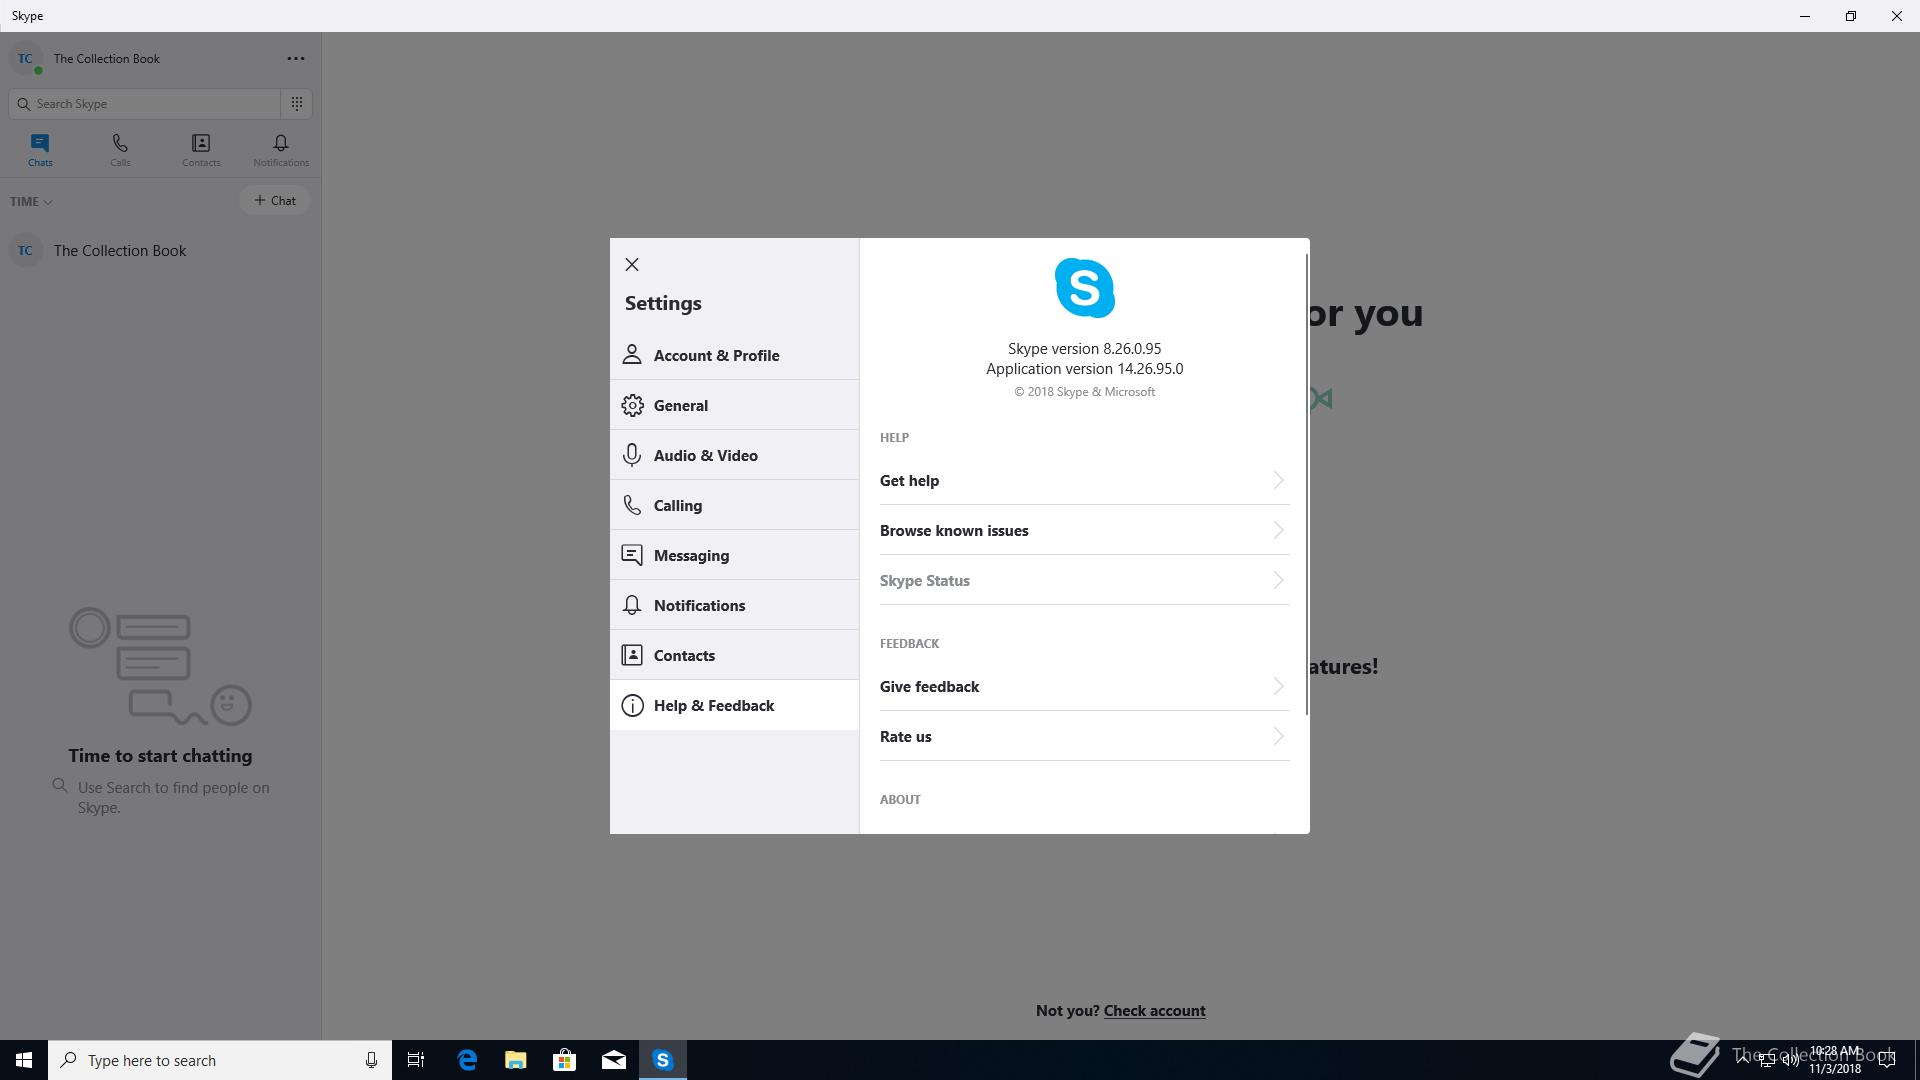
Task: Open File Explorer from taskbar
Action: point(516,1060)
